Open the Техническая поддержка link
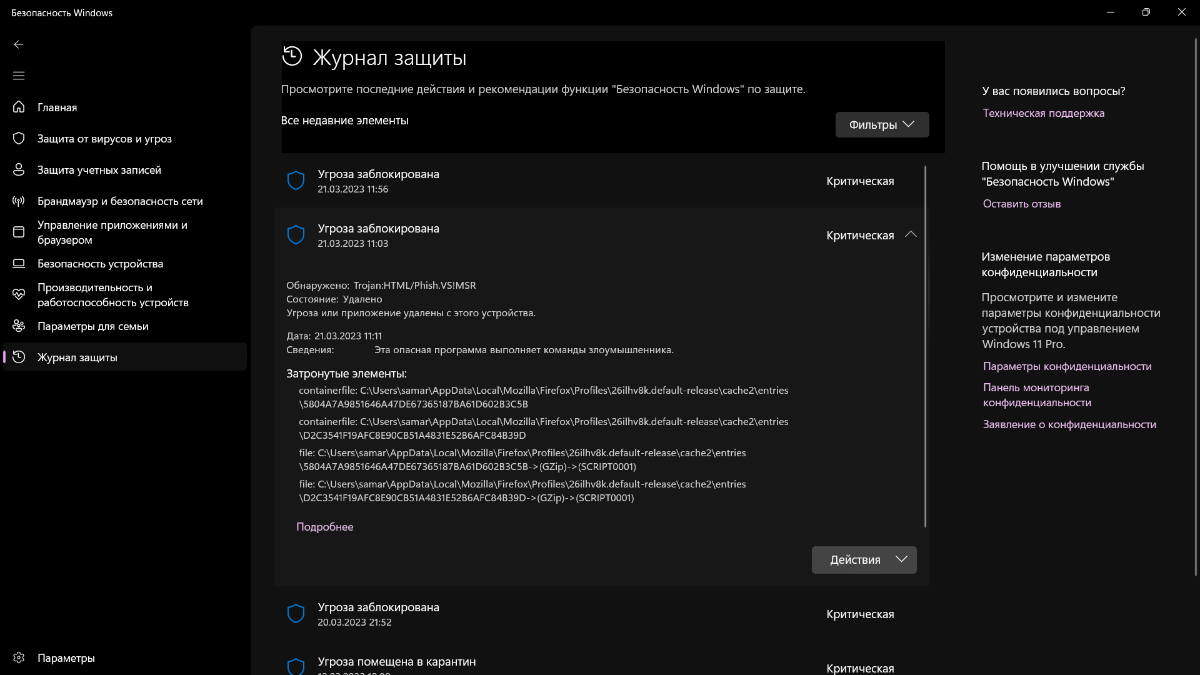 coord(1043,114)
